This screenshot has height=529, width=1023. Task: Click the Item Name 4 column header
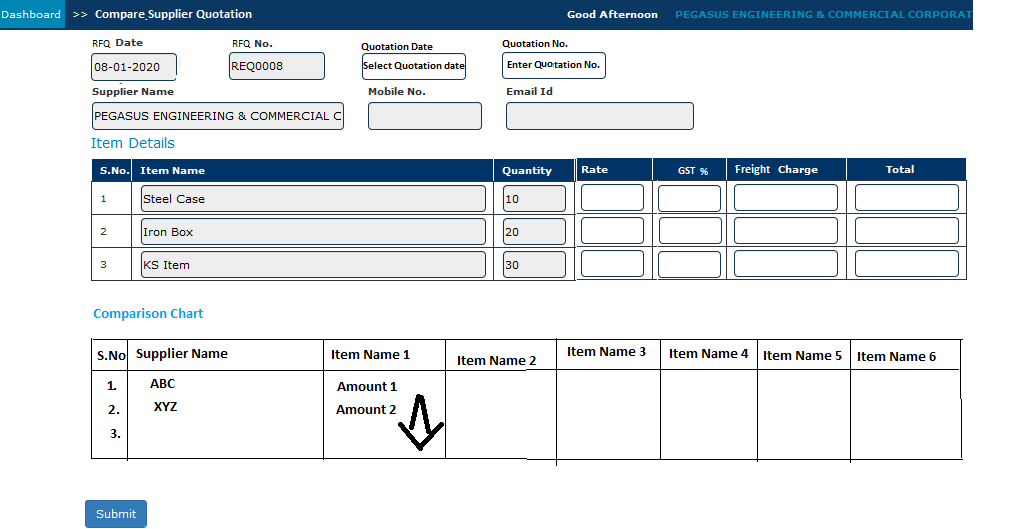pyautogui.click(x=709, y=354)
